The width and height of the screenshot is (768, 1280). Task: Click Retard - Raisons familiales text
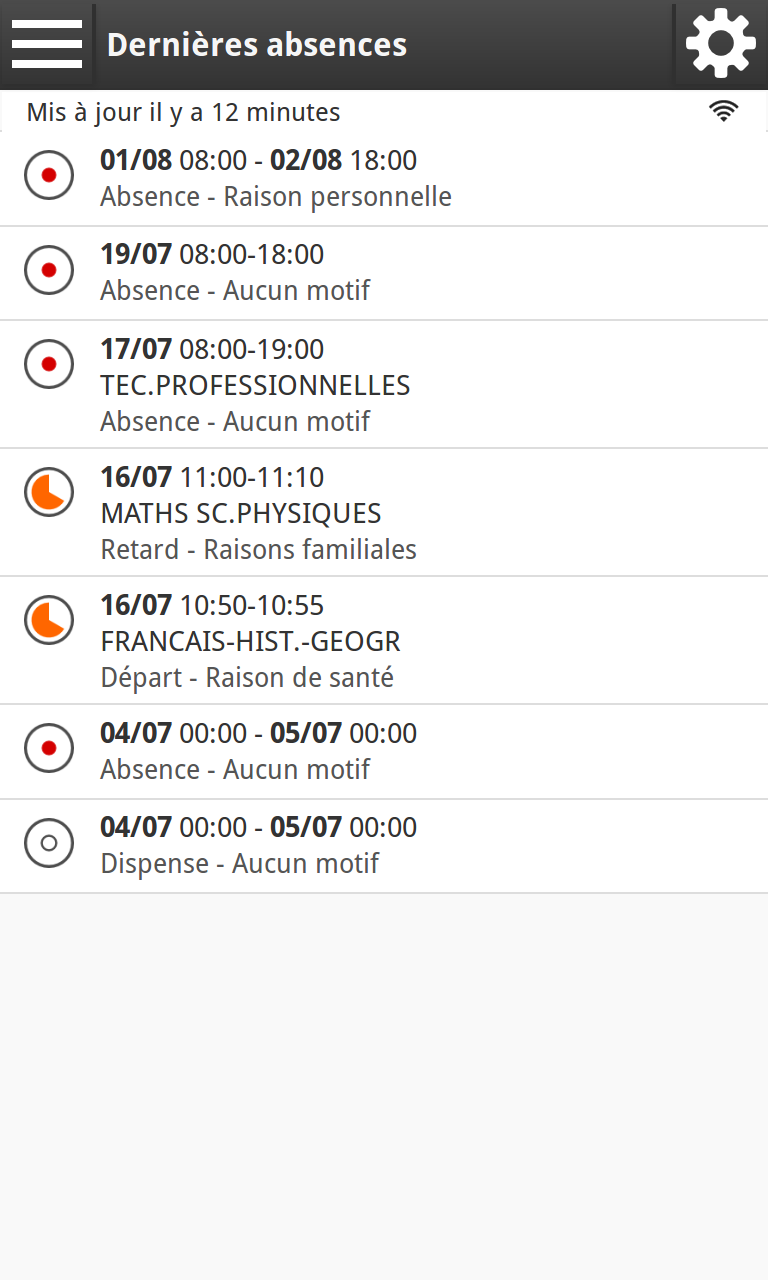tap(259, 550)
